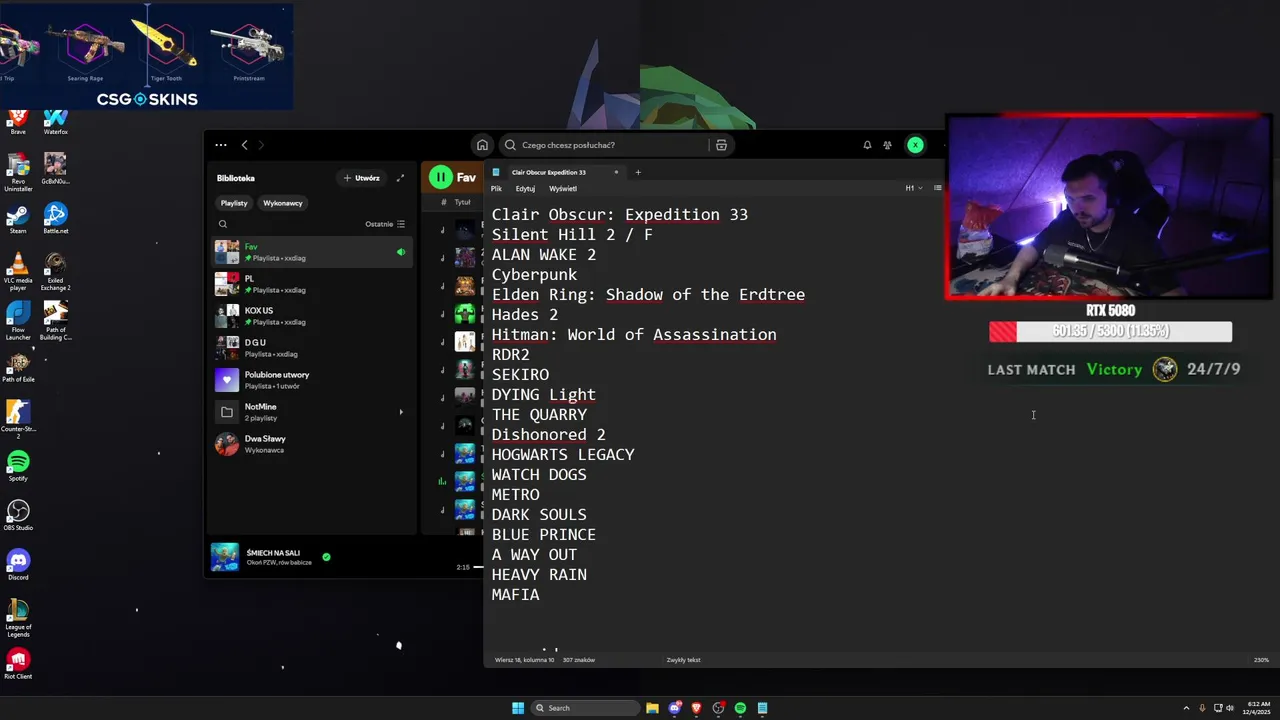Viewport: 1280px width, 720px height.
Task: Open Spotify's browse icon beside the search field
Action: [x=721, y=145]
